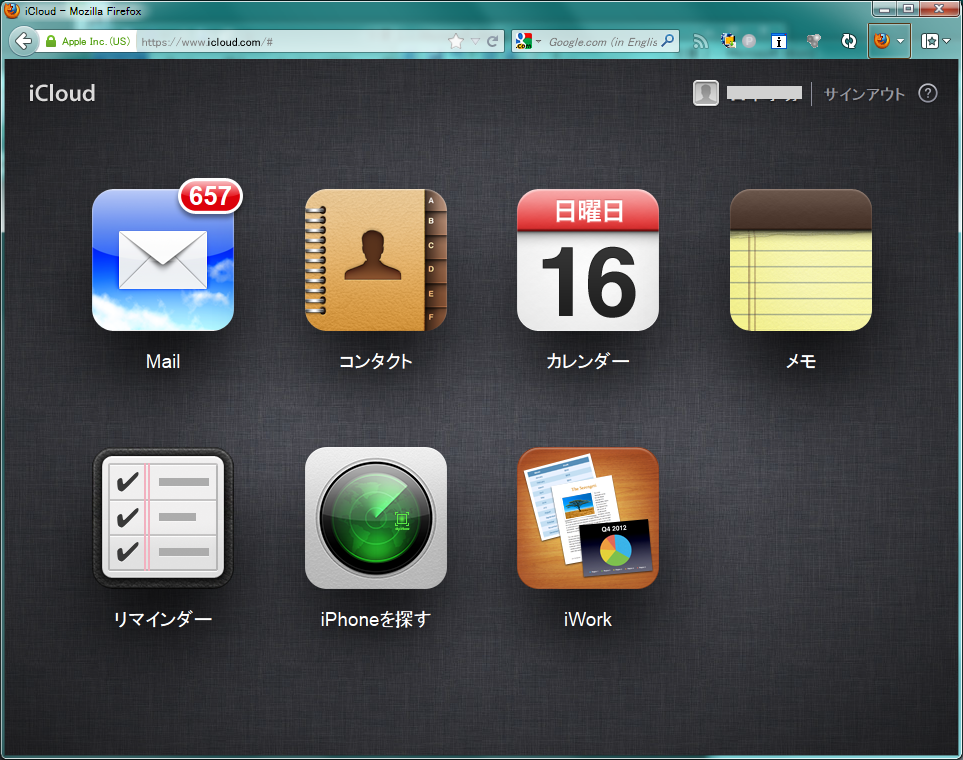Click the search magnifier icon
This screenshot has width=963, height=760.
[668, 41]
